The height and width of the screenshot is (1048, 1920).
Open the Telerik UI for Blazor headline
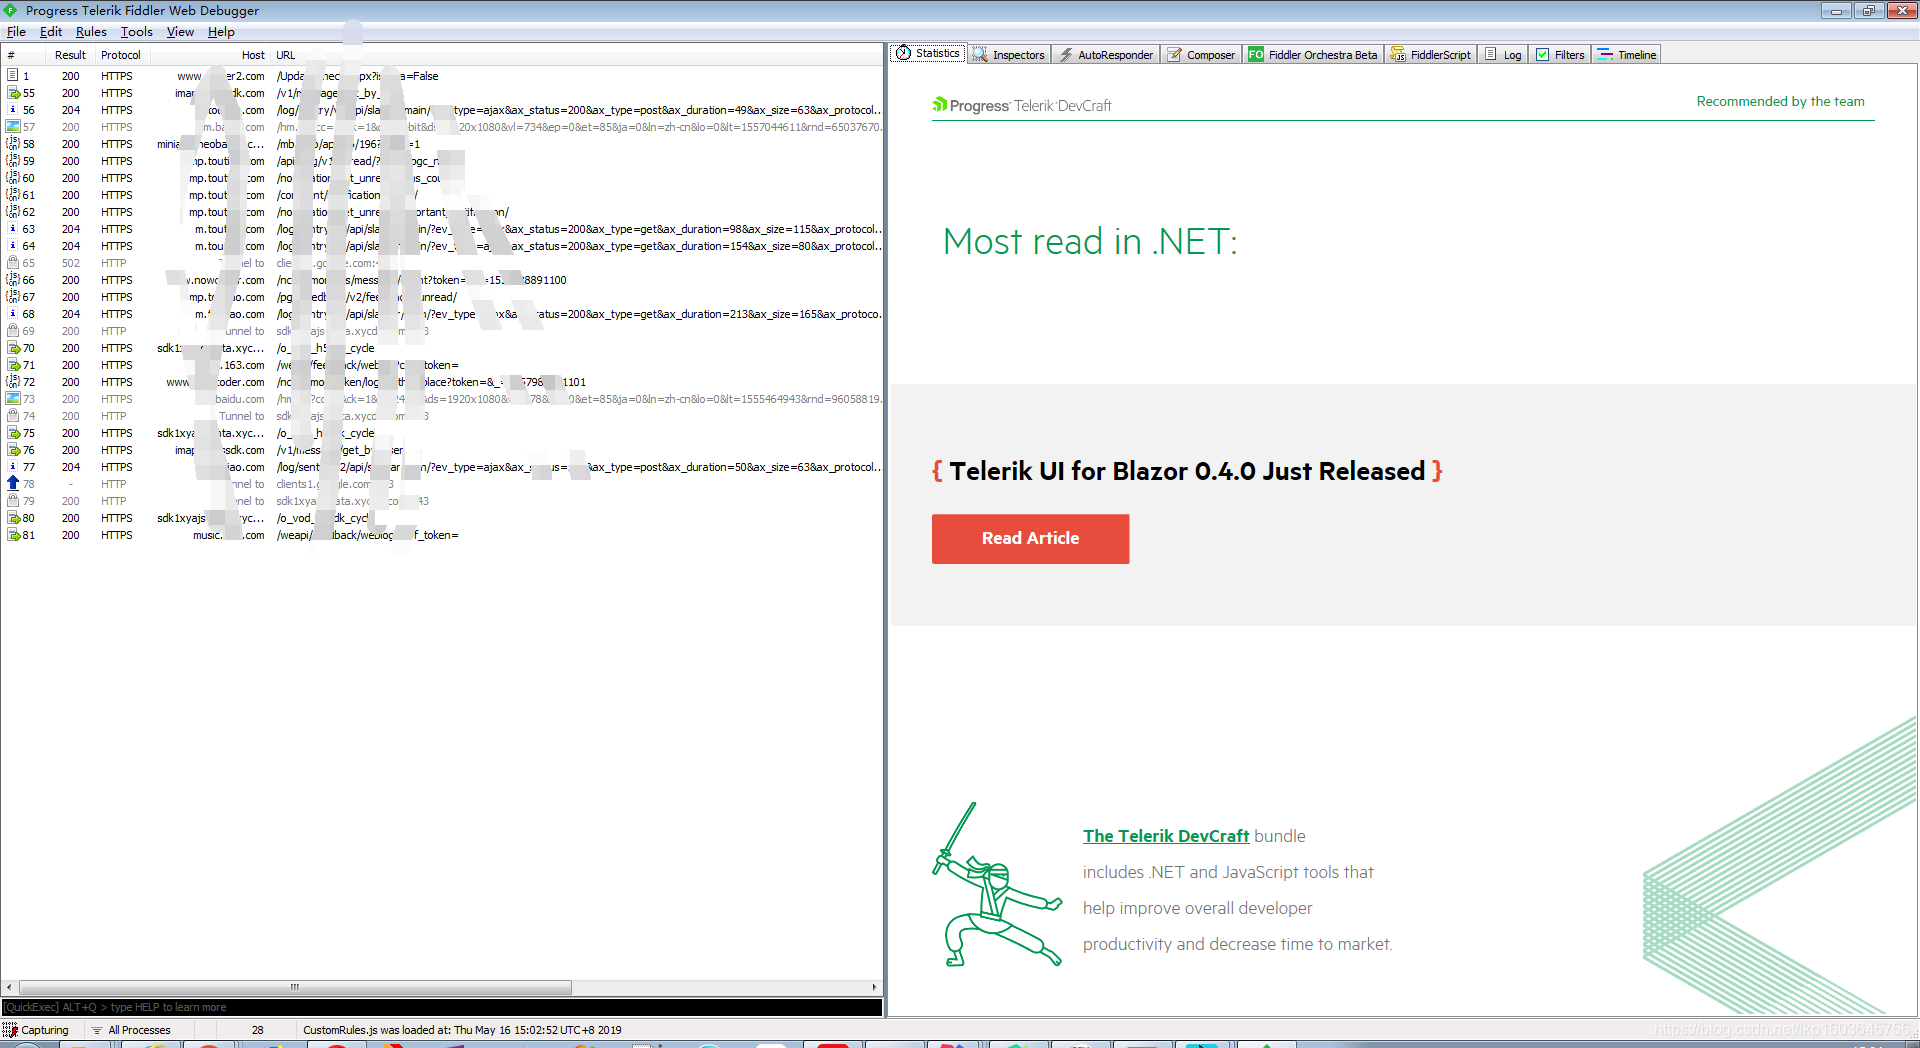[x=1187, y=471]
